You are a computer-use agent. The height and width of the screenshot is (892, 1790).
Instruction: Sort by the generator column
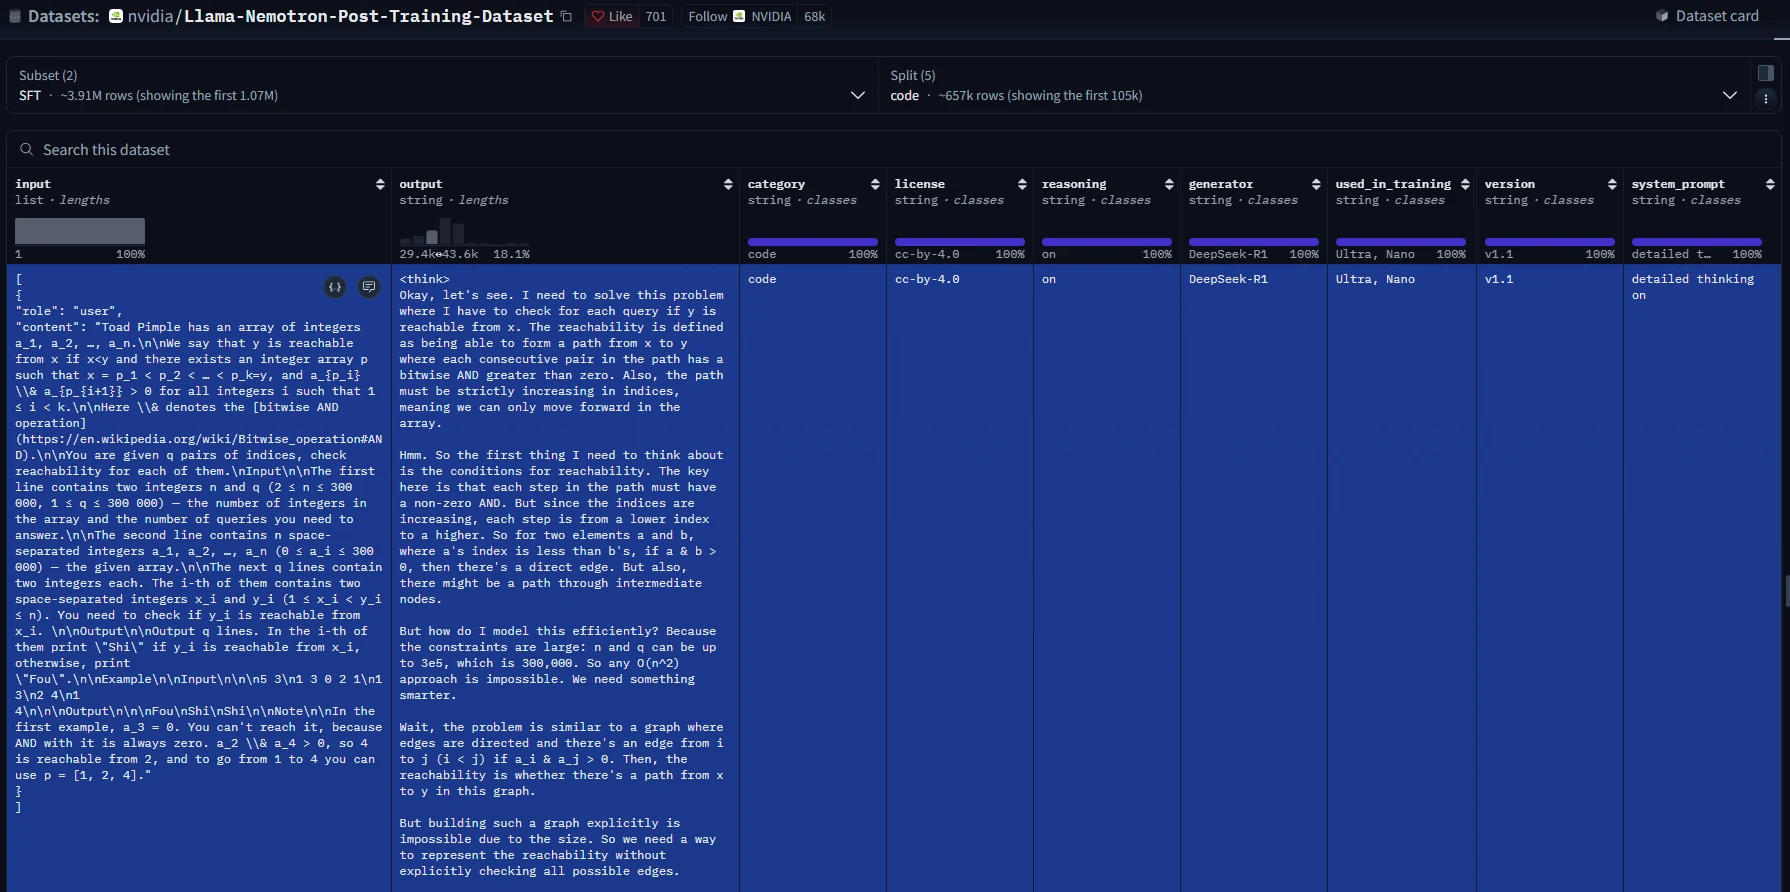point(1316,185)
